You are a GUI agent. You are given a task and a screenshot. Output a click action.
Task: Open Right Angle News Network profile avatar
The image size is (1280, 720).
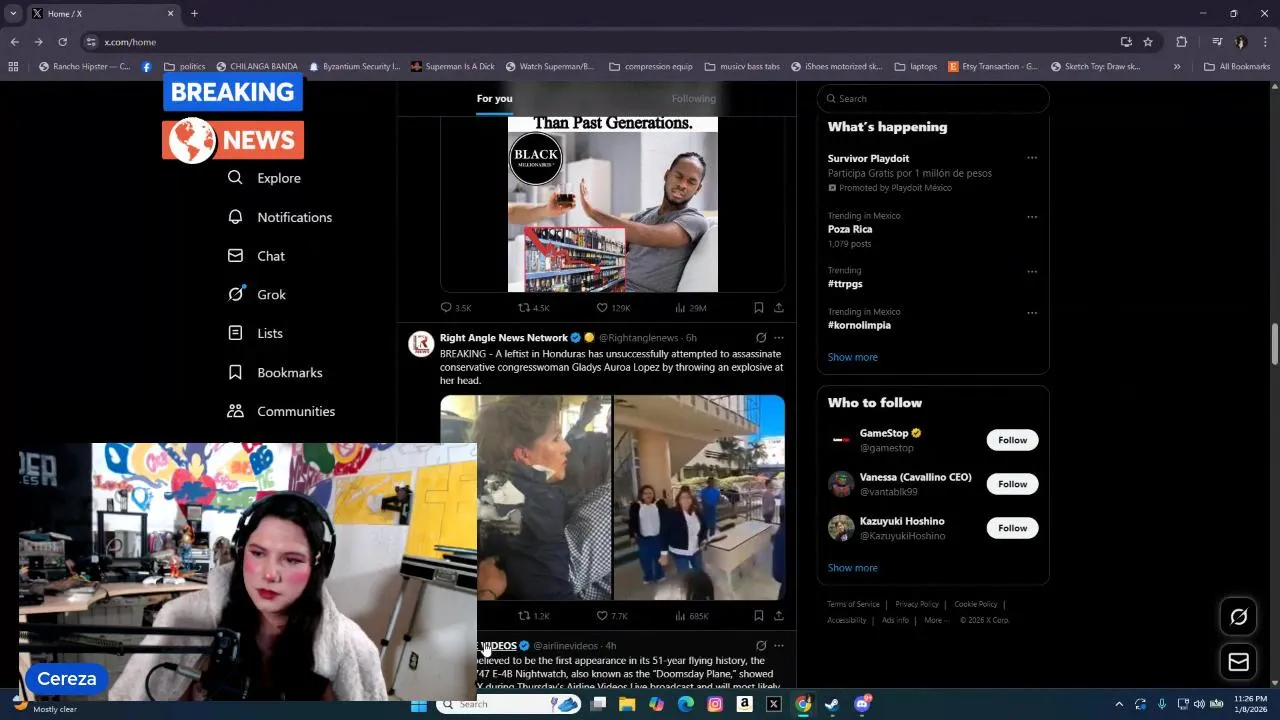tap(421, 344)
